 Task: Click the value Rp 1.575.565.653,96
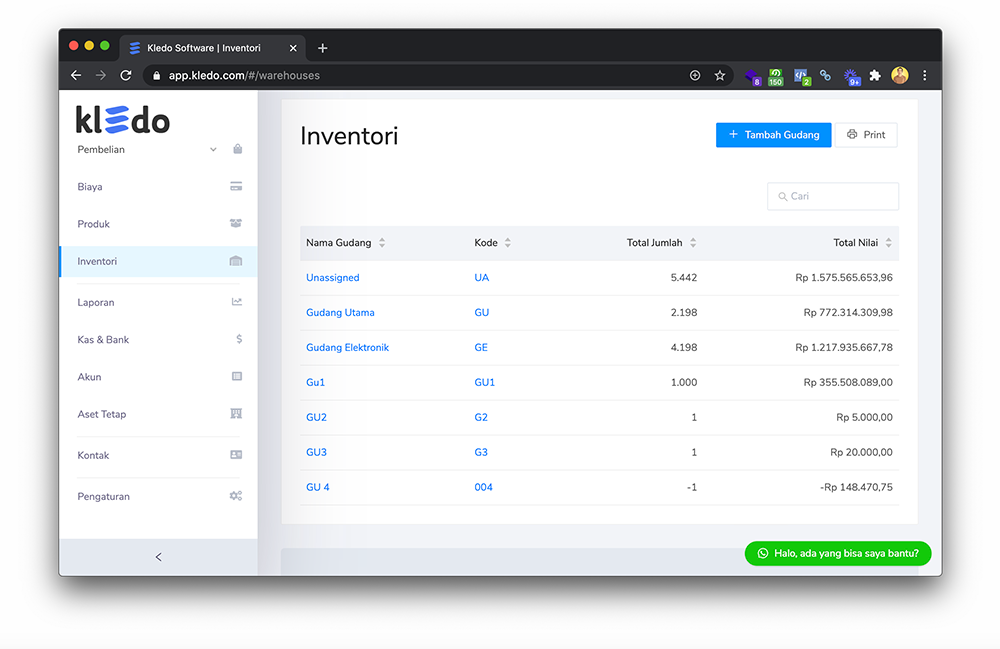pyautogui.click(x=844, y=278)
